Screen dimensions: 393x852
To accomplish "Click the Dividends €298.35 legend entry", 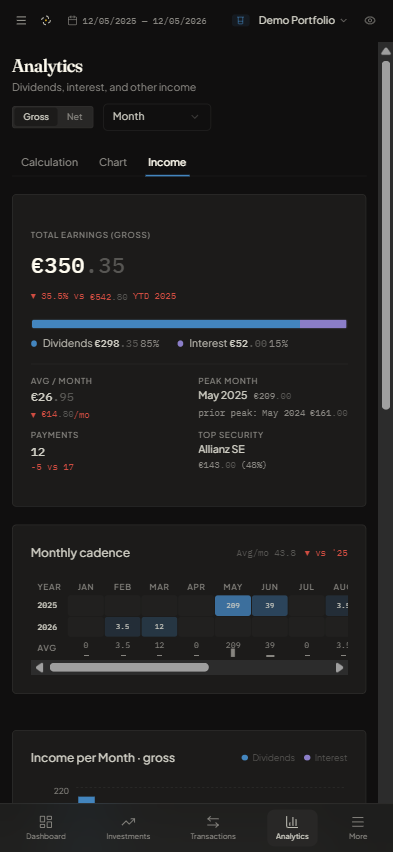I will click(x=95, y=343).
